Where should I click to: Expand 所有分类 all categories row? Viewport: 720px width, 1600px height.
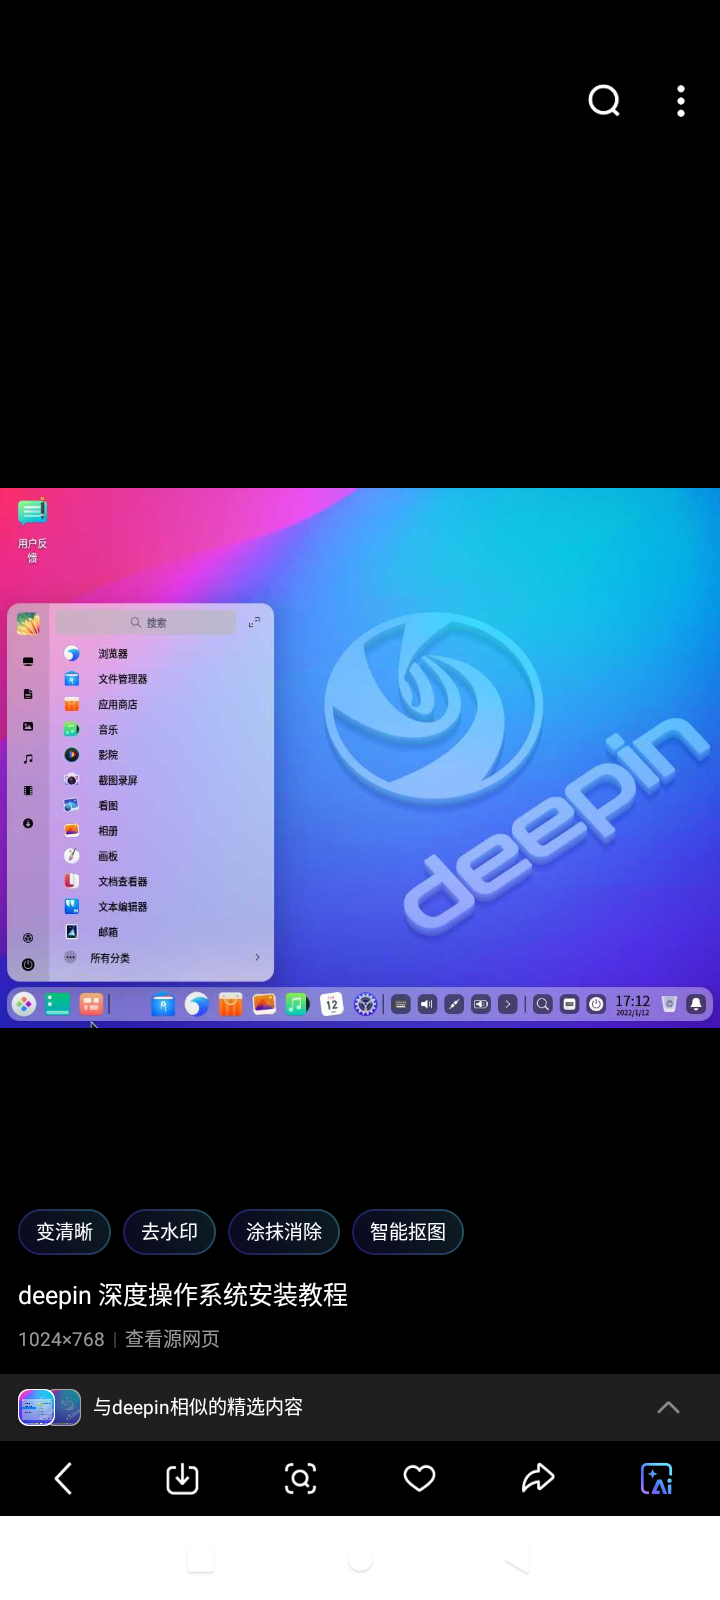(x=163, y=957)
